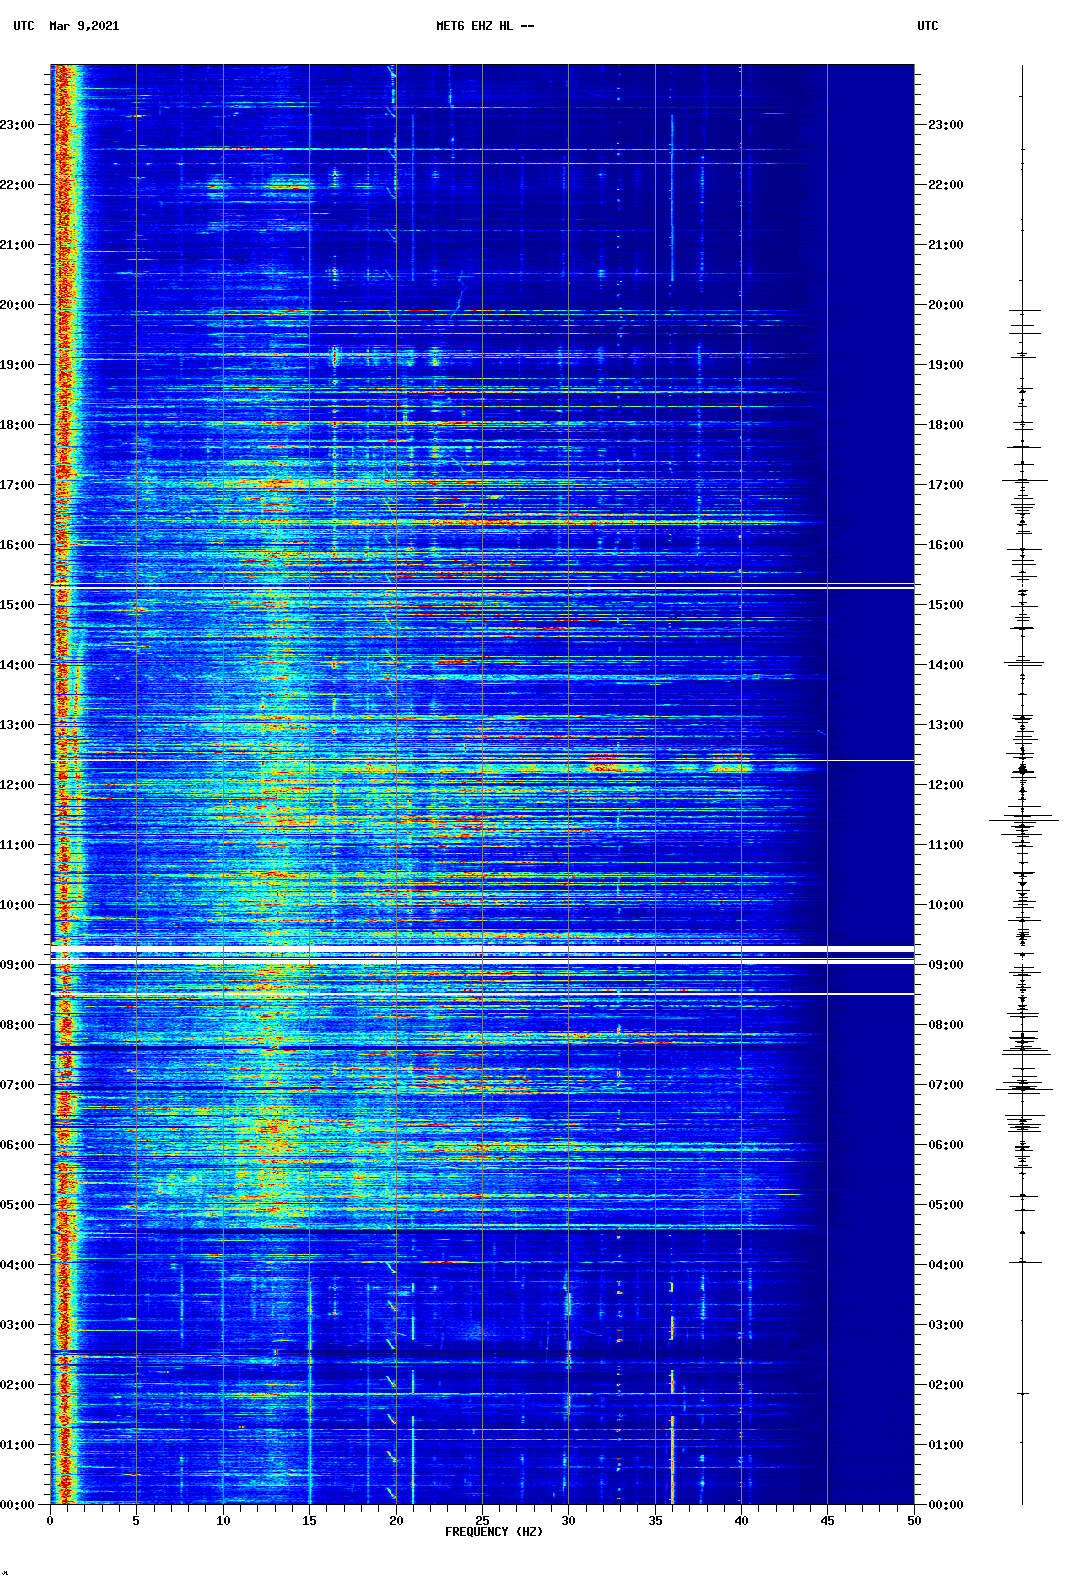Click the 06:00 label on left time axis
Screen dimensions: 1066x1584
(x=18, y=1145)
